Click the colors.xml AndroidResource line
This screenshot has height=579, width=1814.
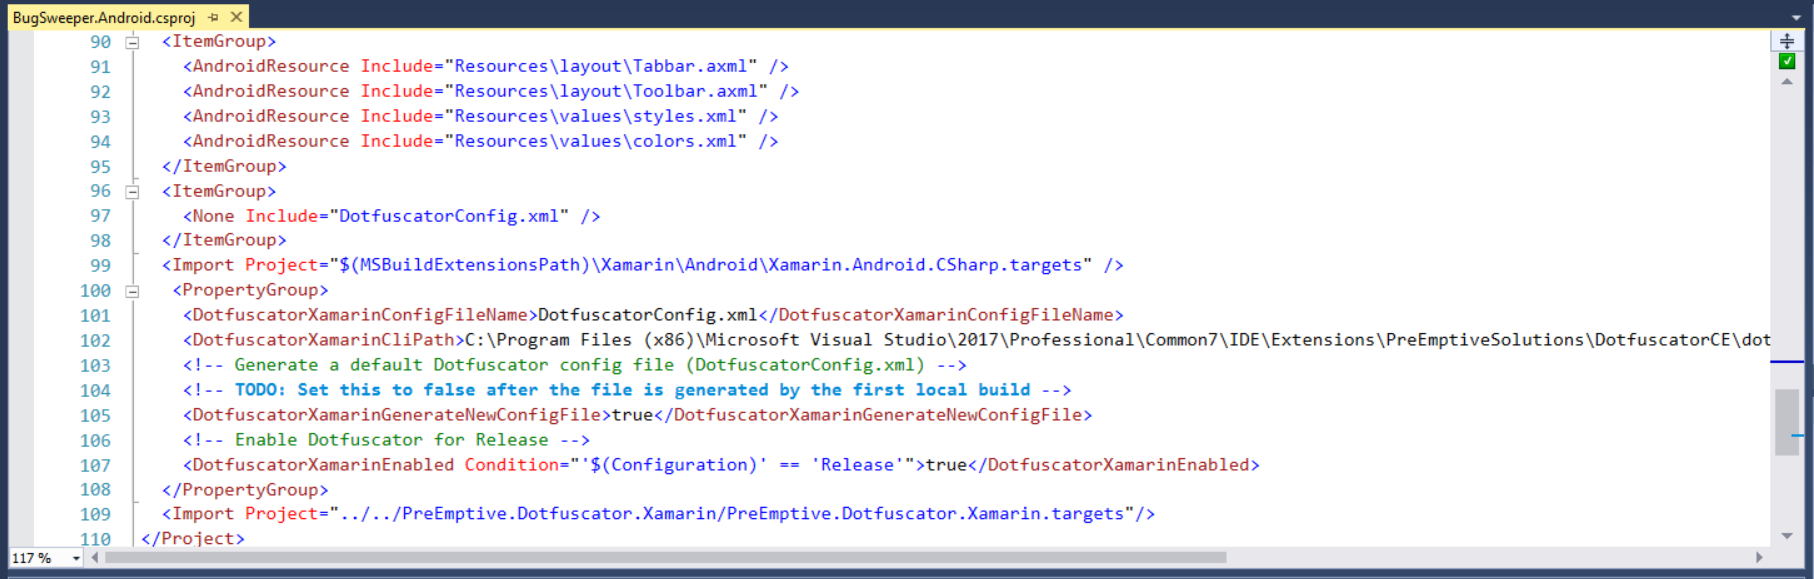481,141
